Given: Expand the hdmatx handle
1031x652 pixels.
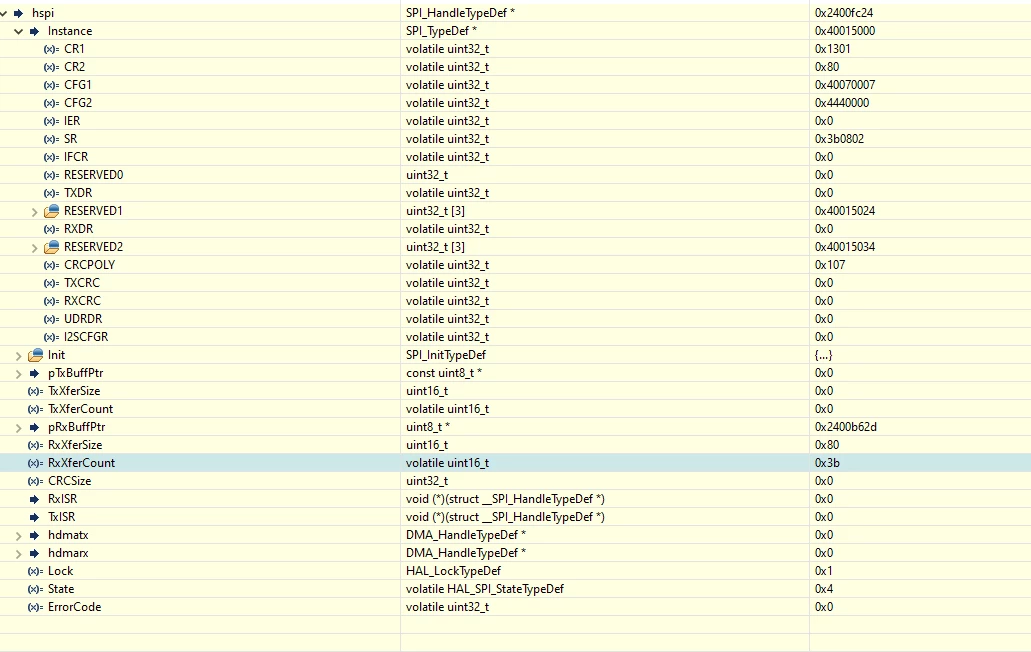Looking at the screenshot, I should point(18,536).
